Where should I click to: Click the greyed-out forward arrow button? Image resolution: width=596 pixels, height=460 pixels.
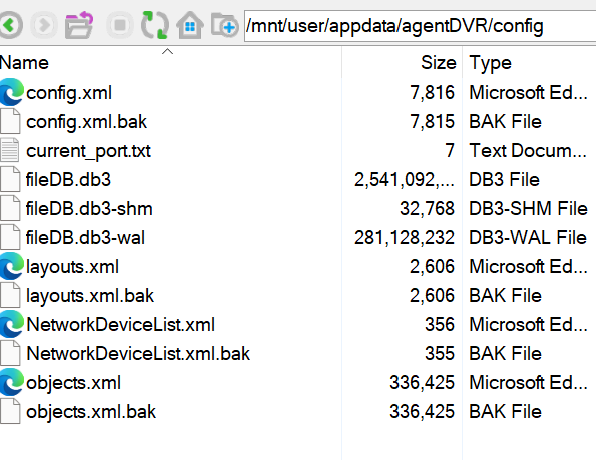[x=44, y=25]
